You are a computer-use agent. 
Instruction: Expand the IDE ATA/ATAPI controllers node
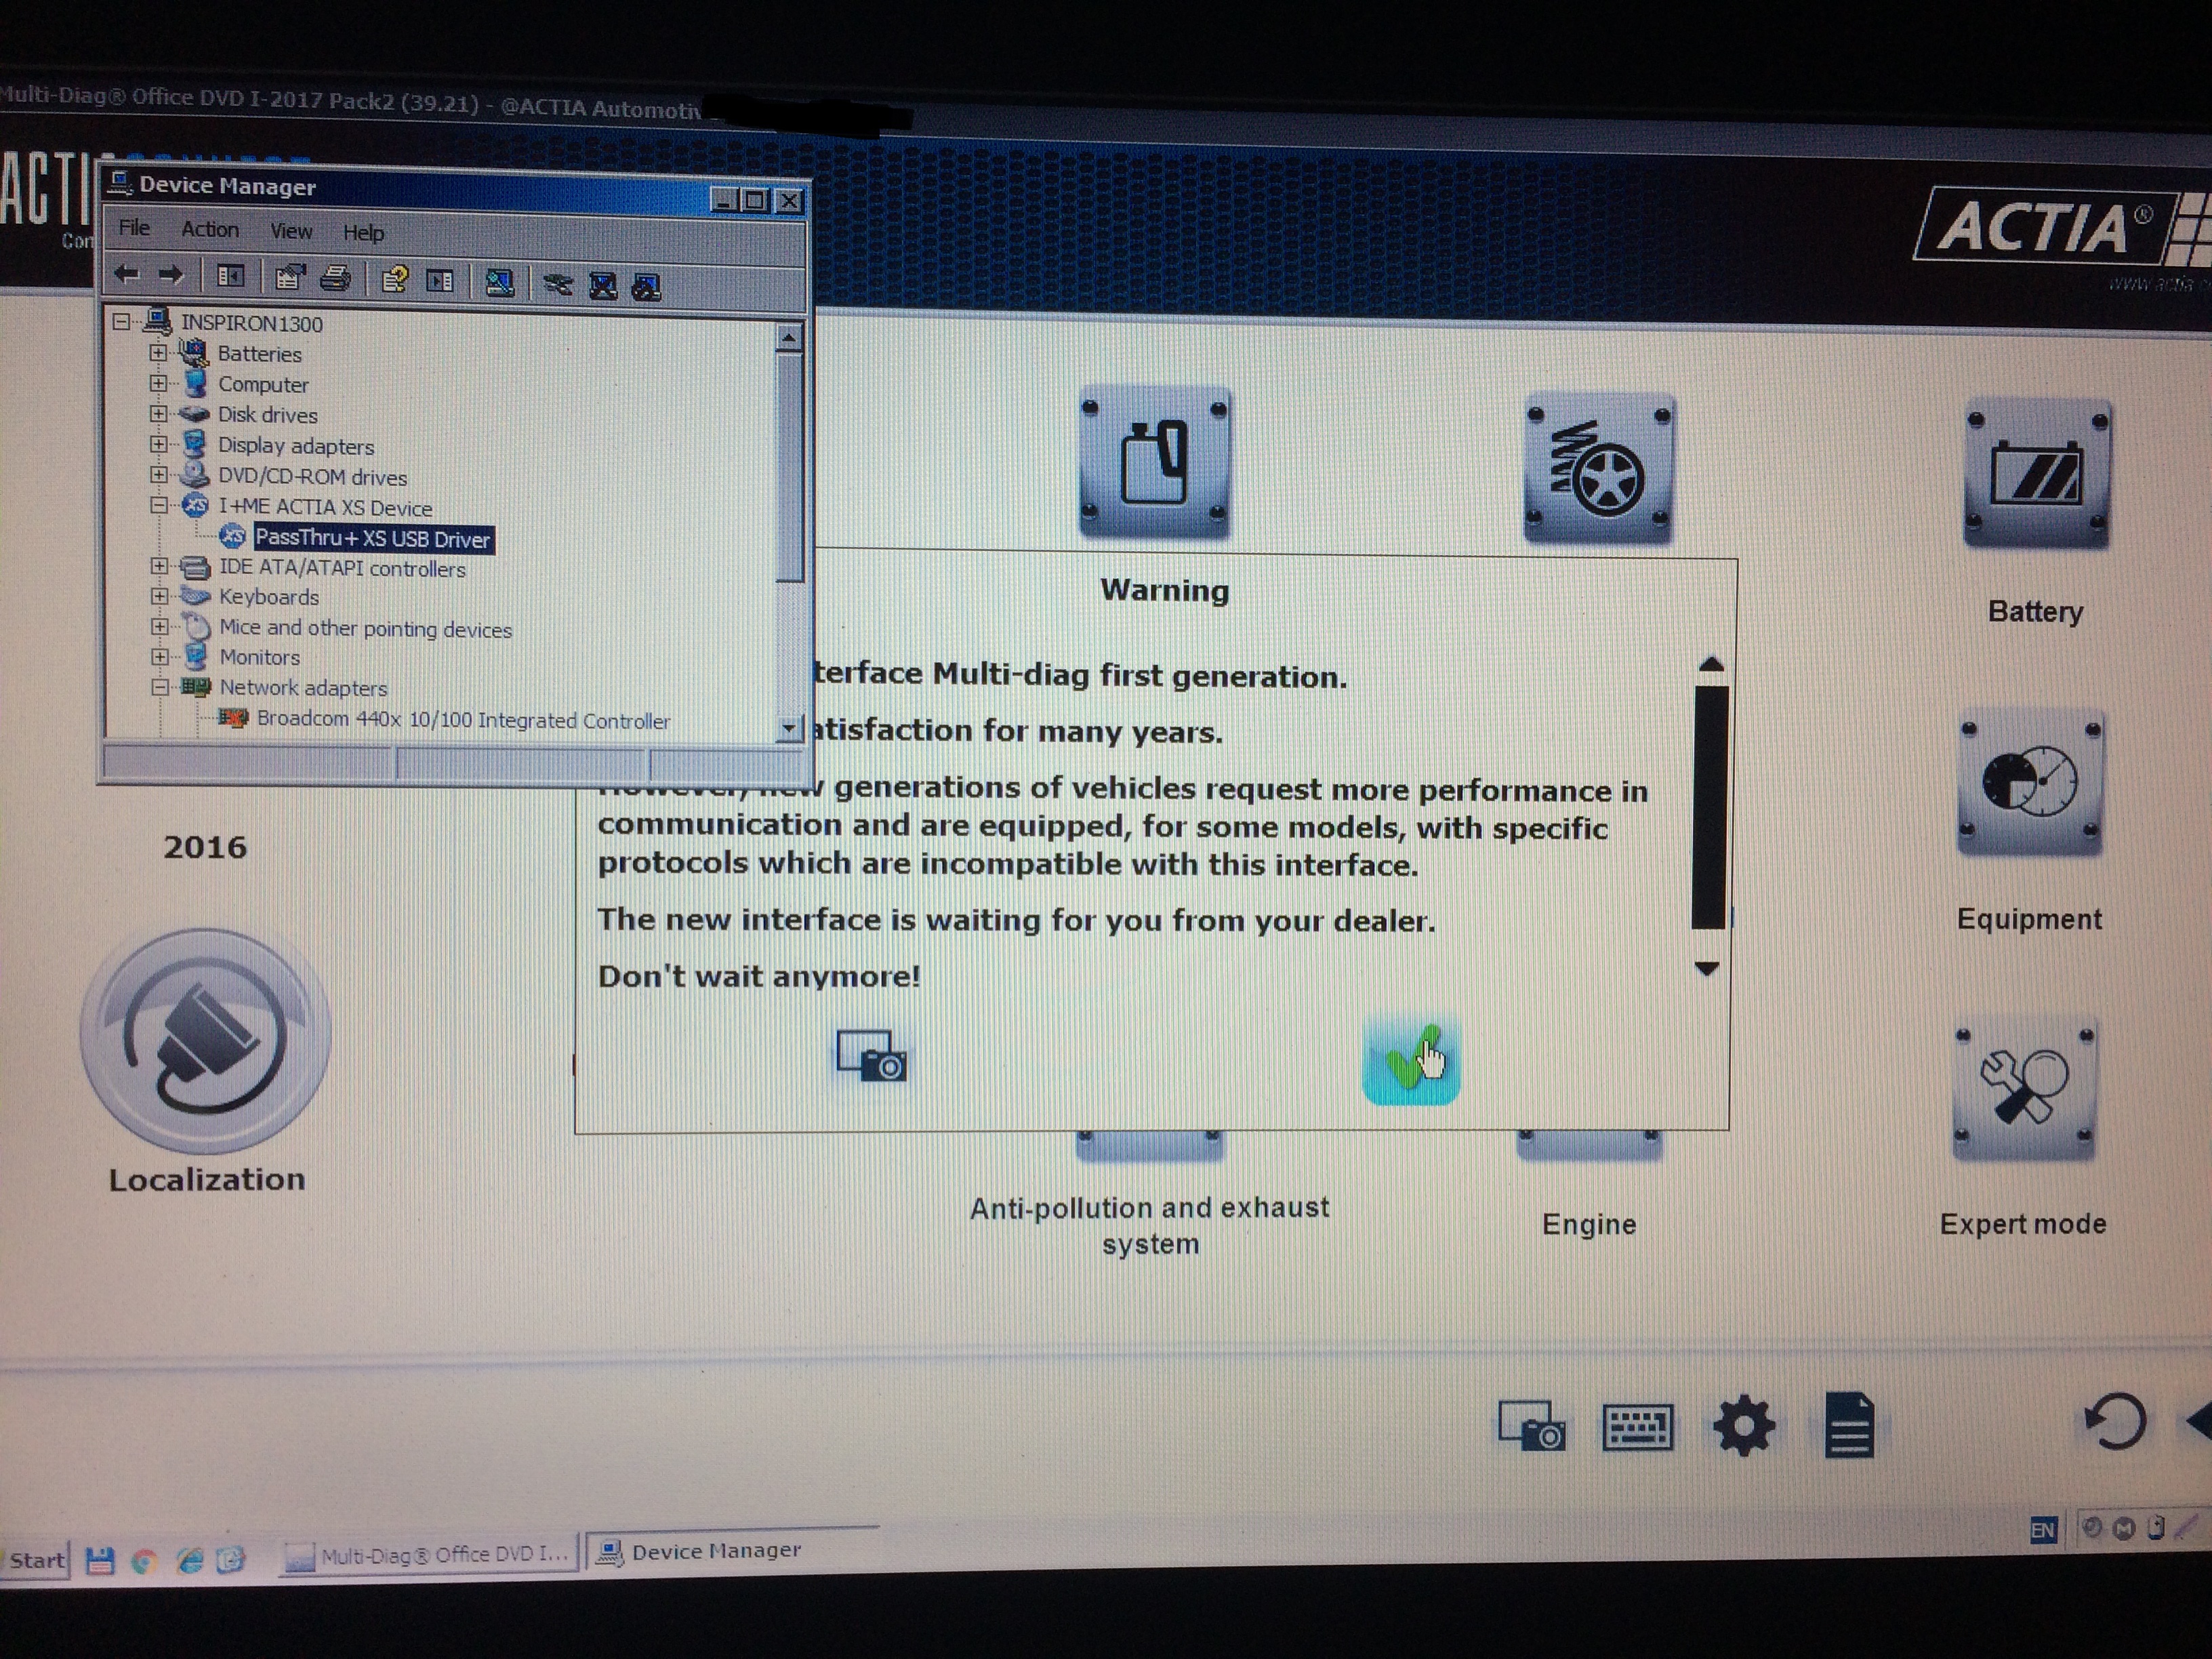pos(159,566)
